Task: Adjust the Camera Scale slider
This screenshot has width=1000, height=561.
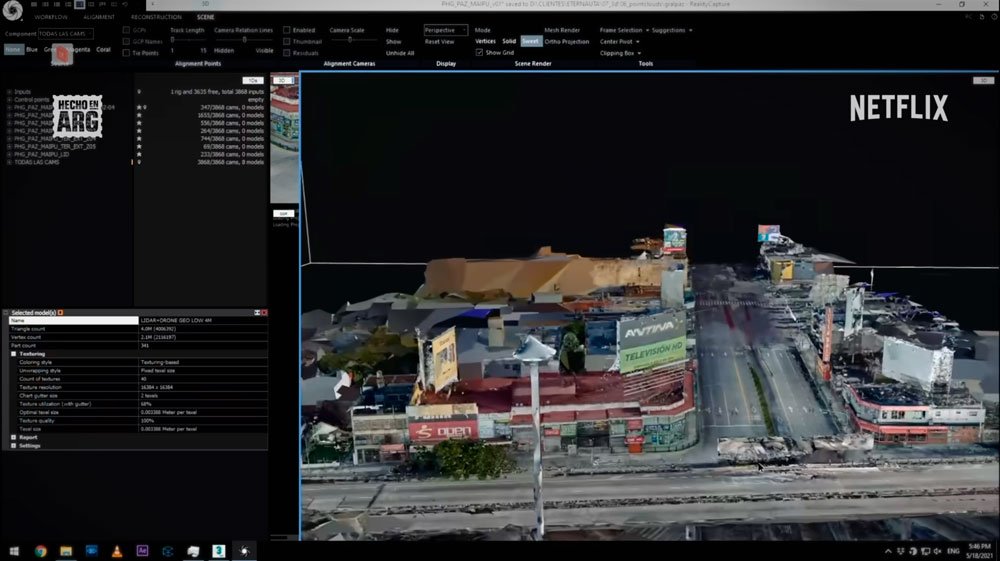Action: click(x=349, y=40)
